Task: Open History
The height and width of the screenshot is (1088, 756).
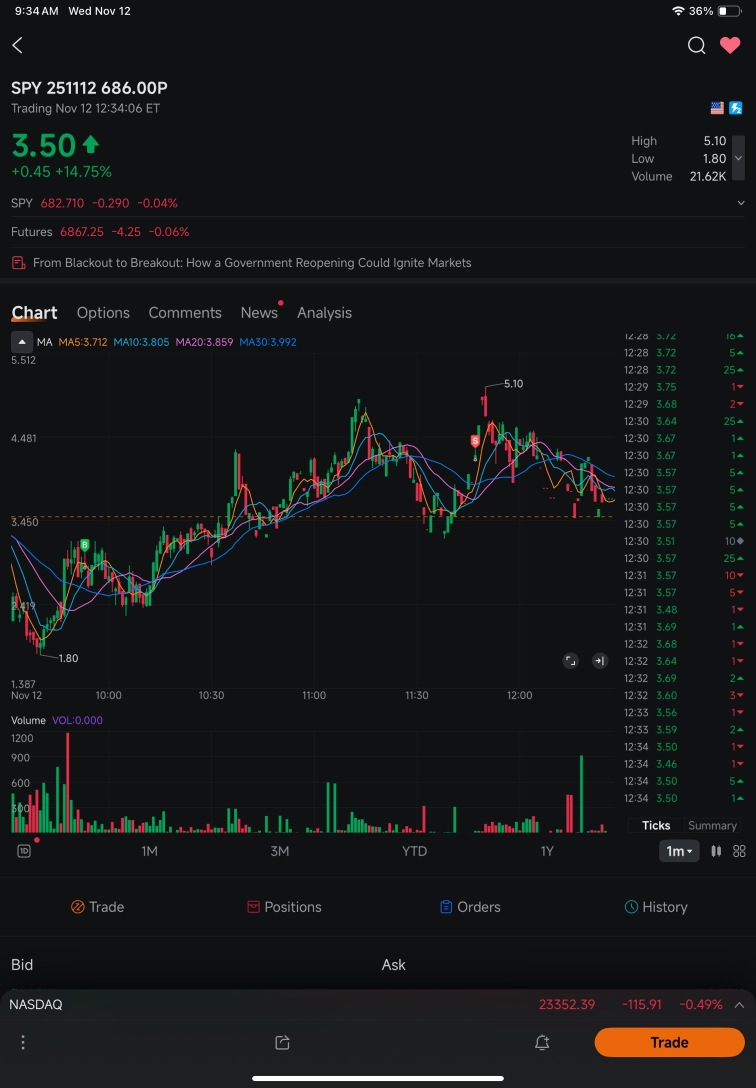Action: (656, 907)
